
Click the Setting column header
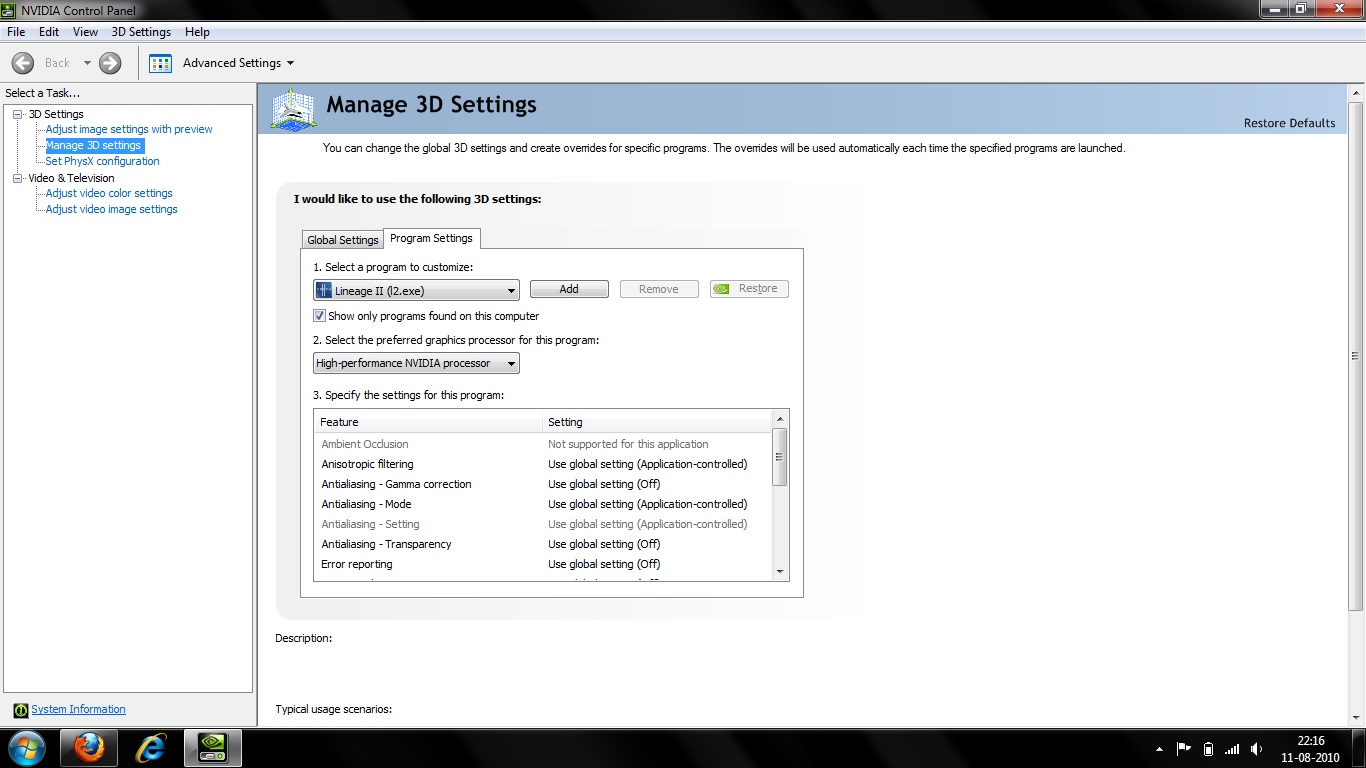click(657, 422)
